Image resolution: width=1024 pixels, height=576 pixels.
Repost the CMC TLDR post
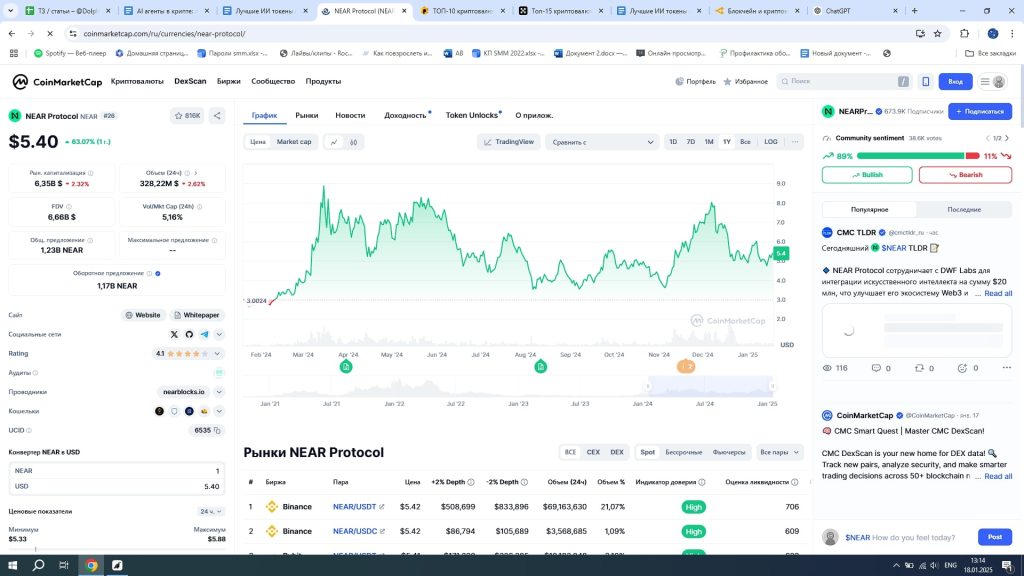(x=920, y=368)
